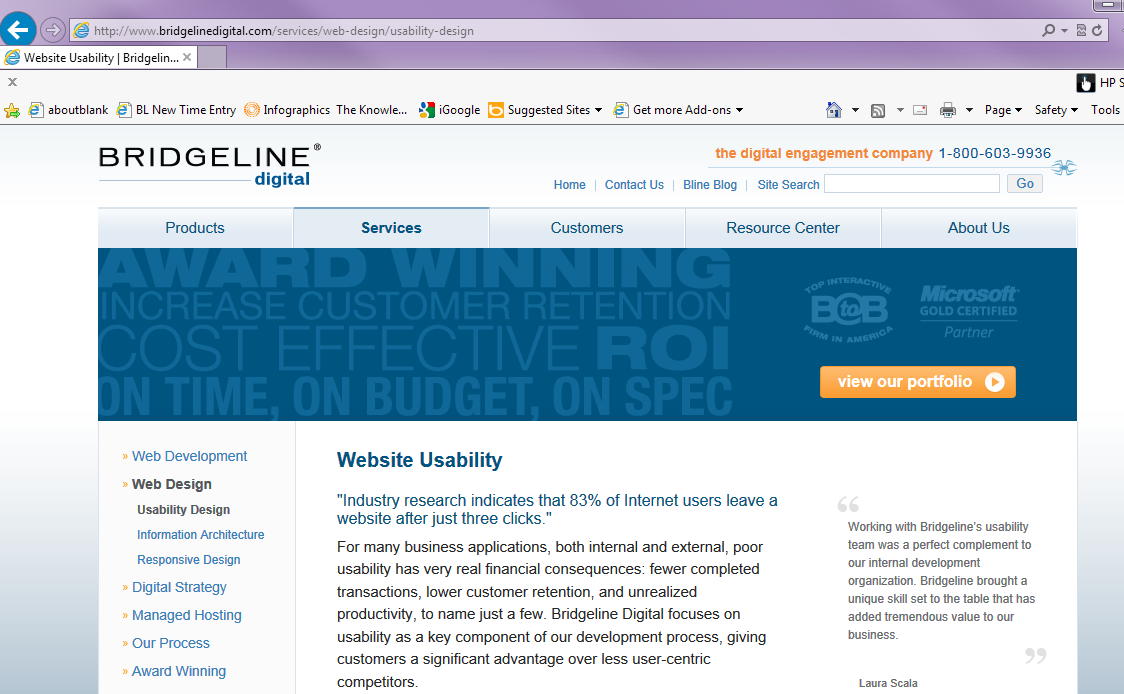The image size is (1124, 694).
Task: Click the page icon beside the URL
Action: point(82,30)
